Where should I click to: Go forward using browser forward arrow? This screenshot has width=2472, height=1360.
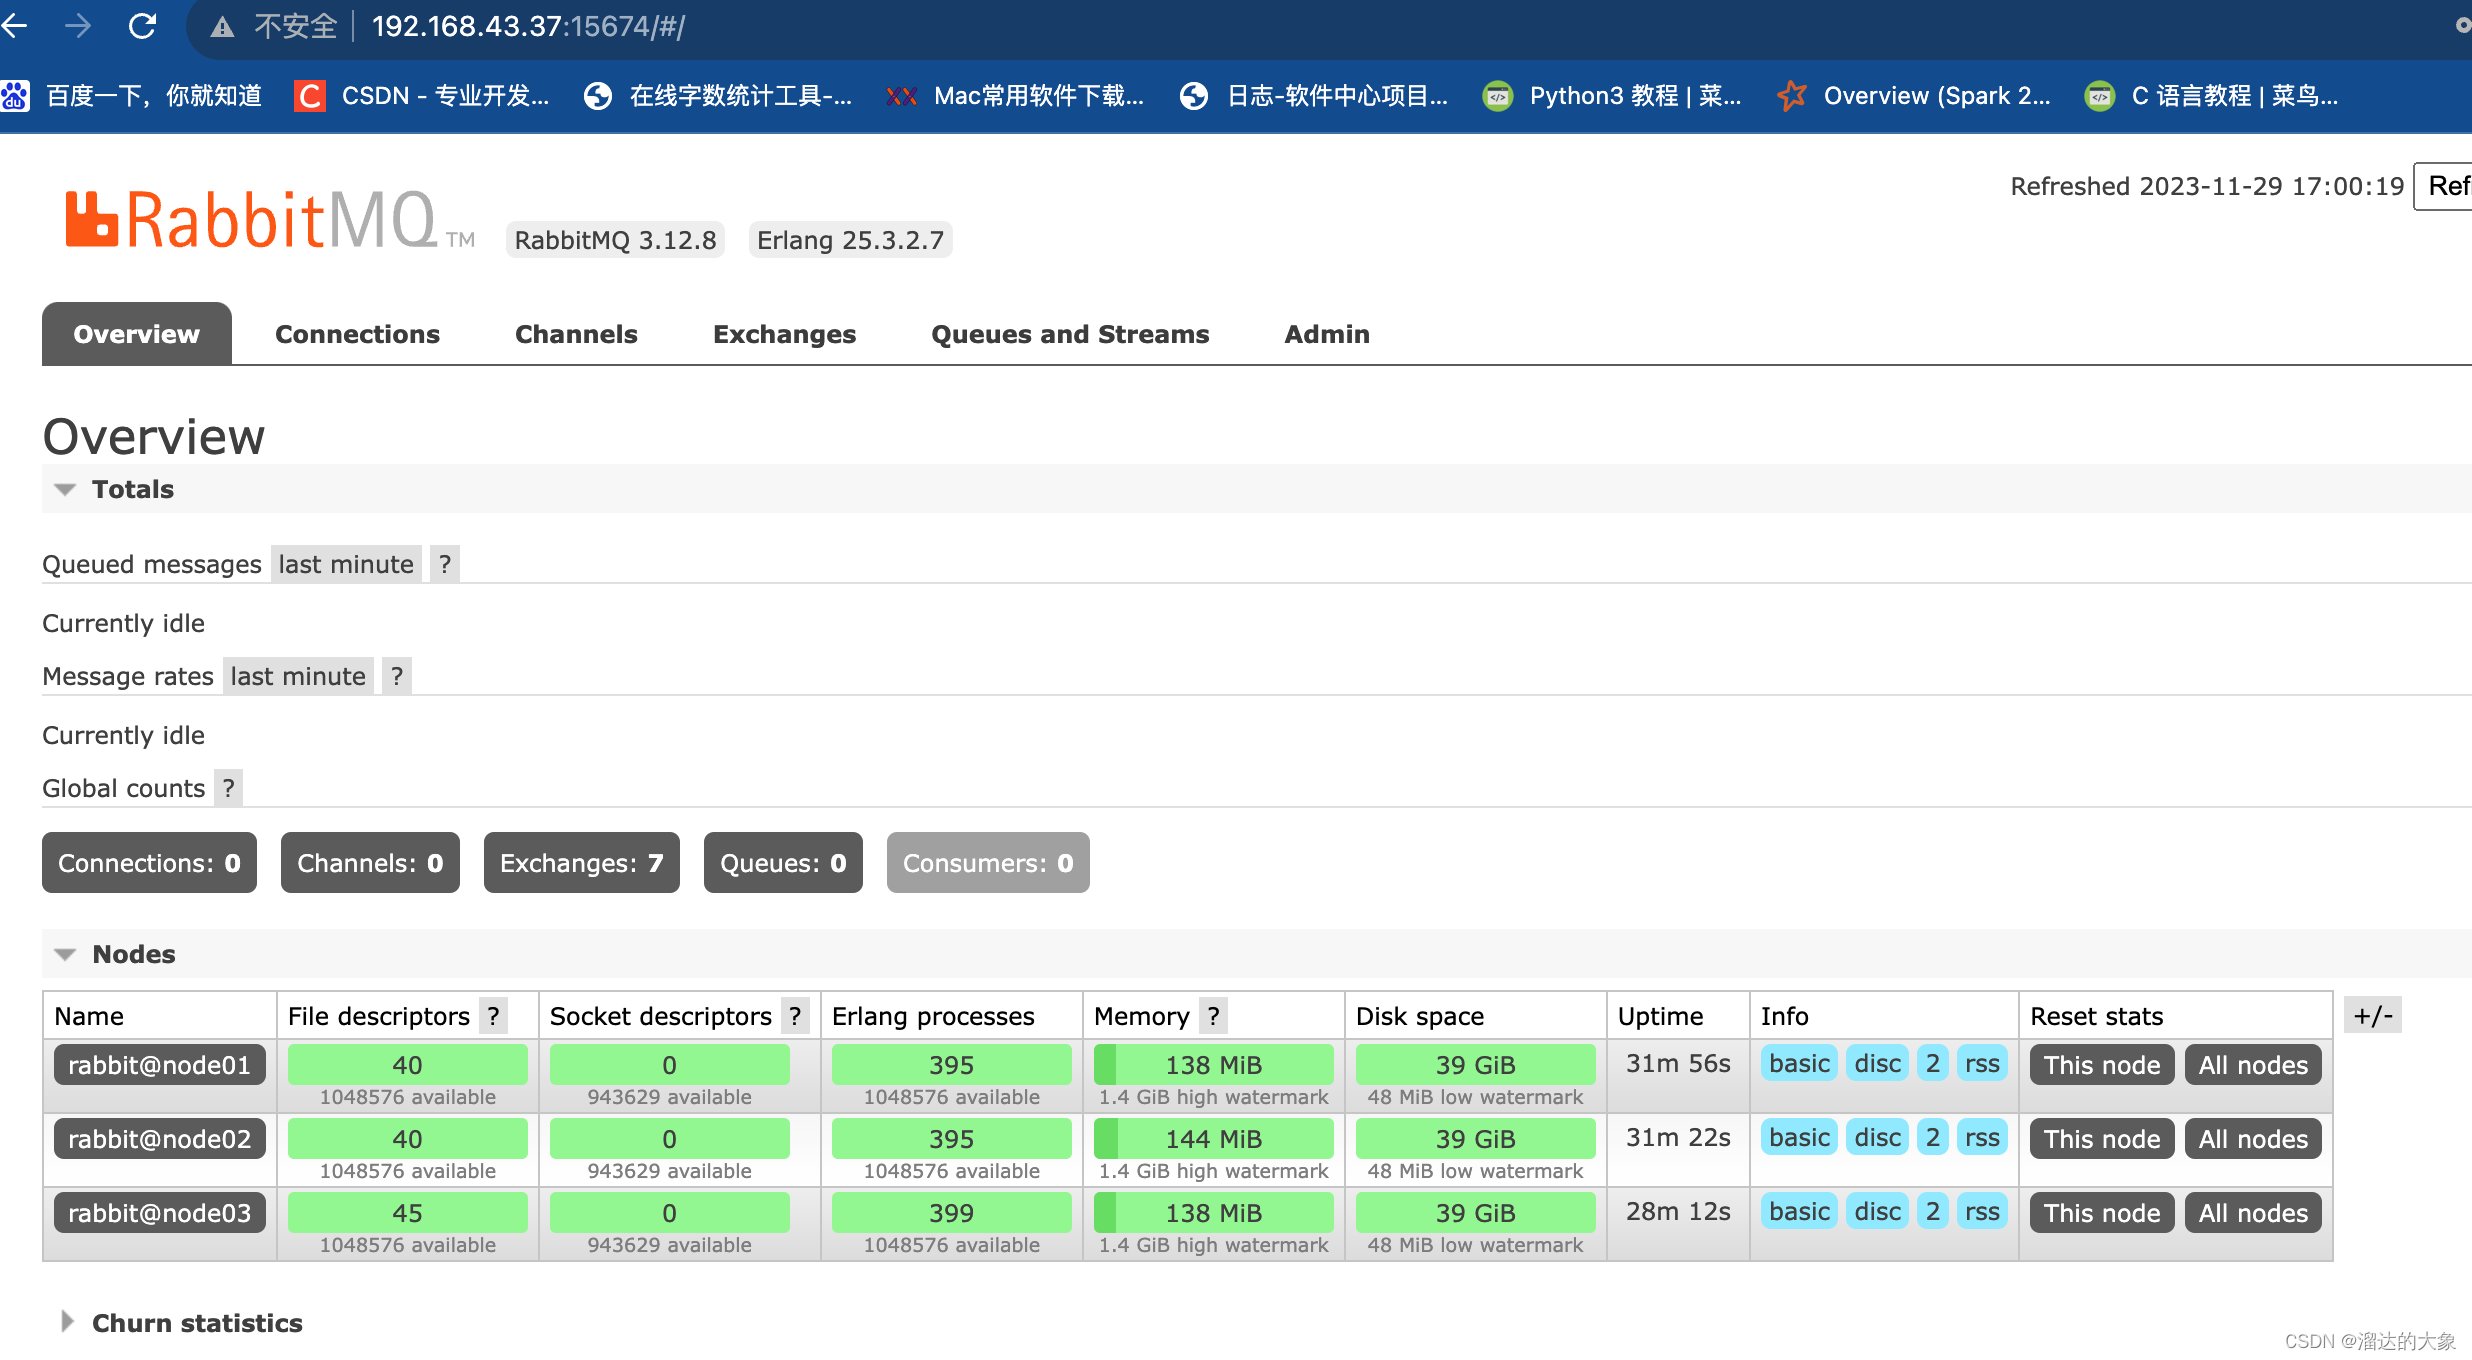(x=78, y=26)
